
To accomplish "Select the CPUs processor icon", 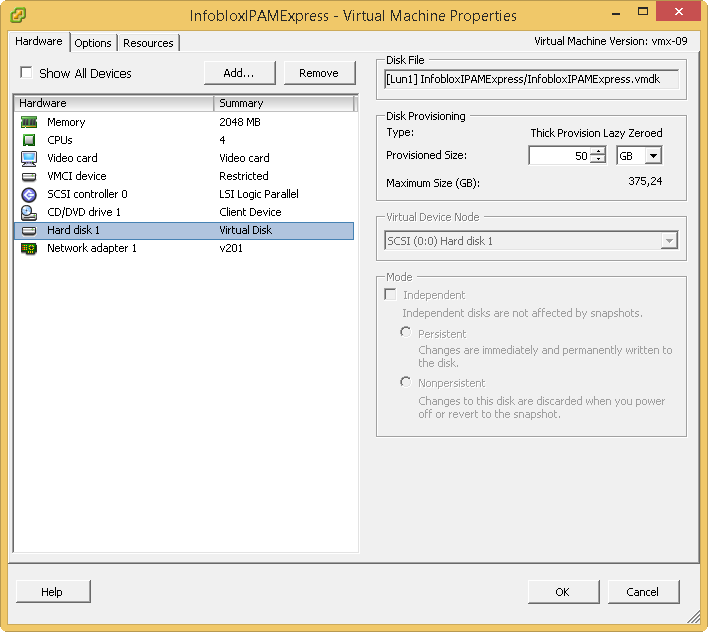I will pos(29,140).
